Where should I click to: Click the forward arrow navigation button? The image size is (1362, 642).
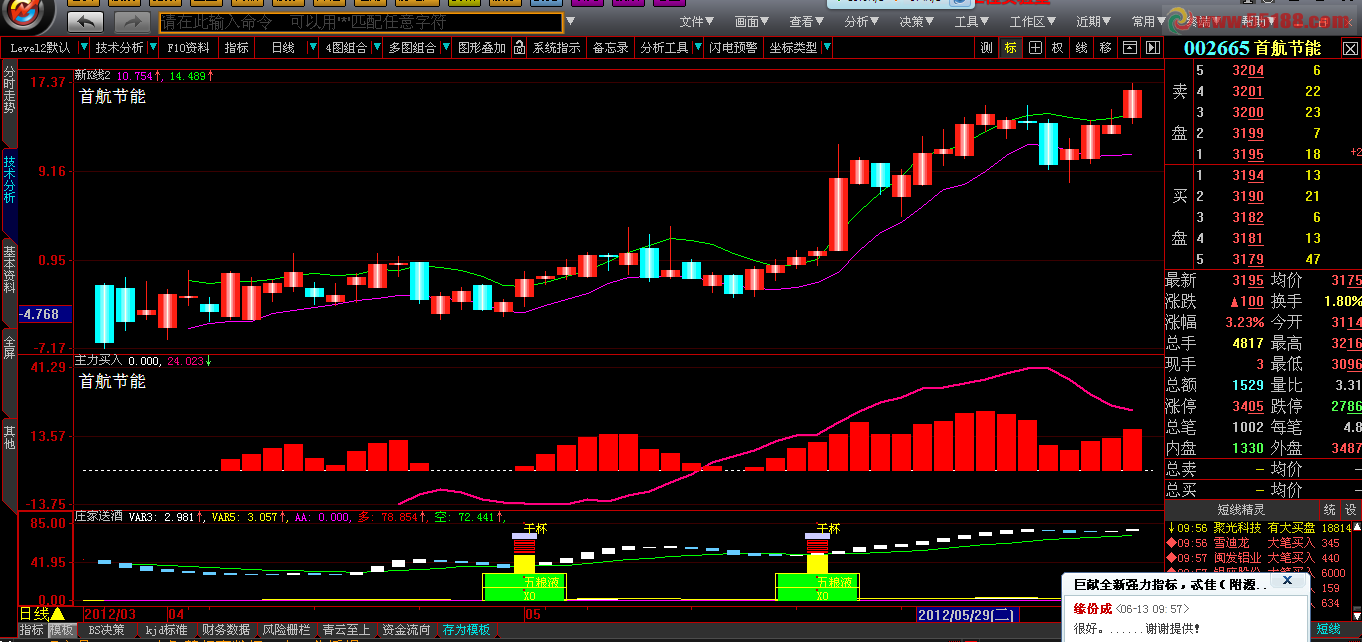point(131,21)
